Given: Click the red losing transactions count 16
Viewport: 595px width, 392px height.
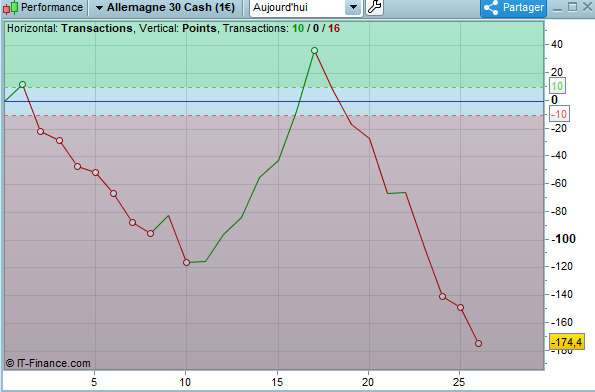Looking at the screenshot, I should pyautogui.click(x=334, y=28).
